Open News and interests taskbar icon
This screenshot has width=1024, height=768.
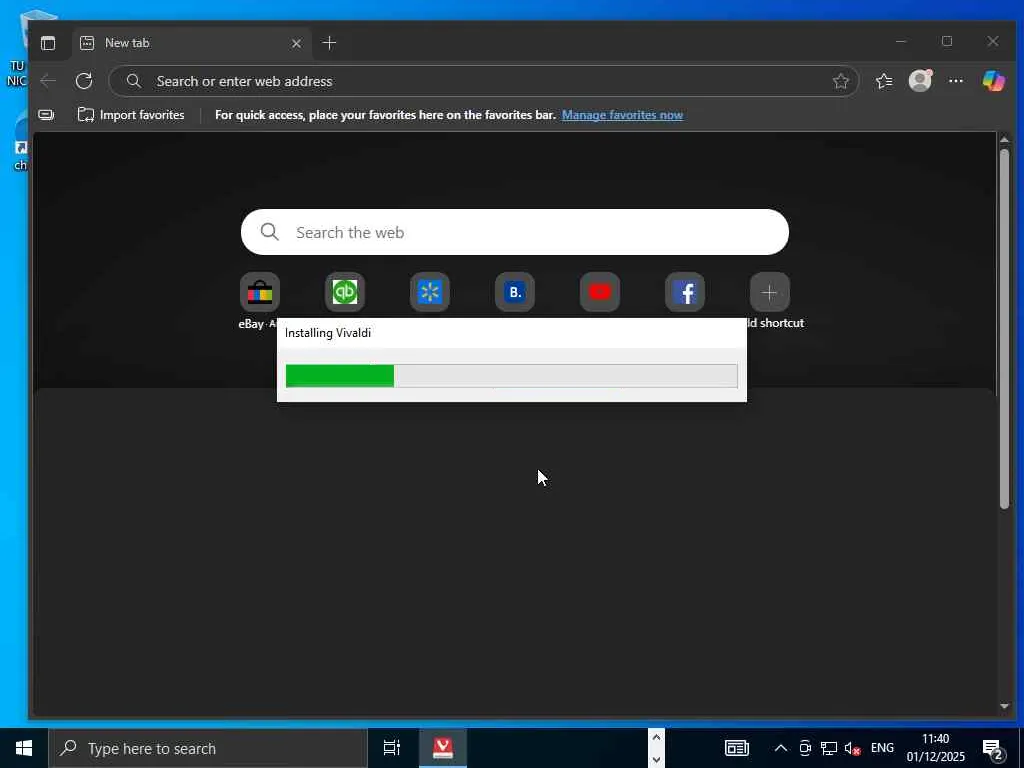coord(737,748)
